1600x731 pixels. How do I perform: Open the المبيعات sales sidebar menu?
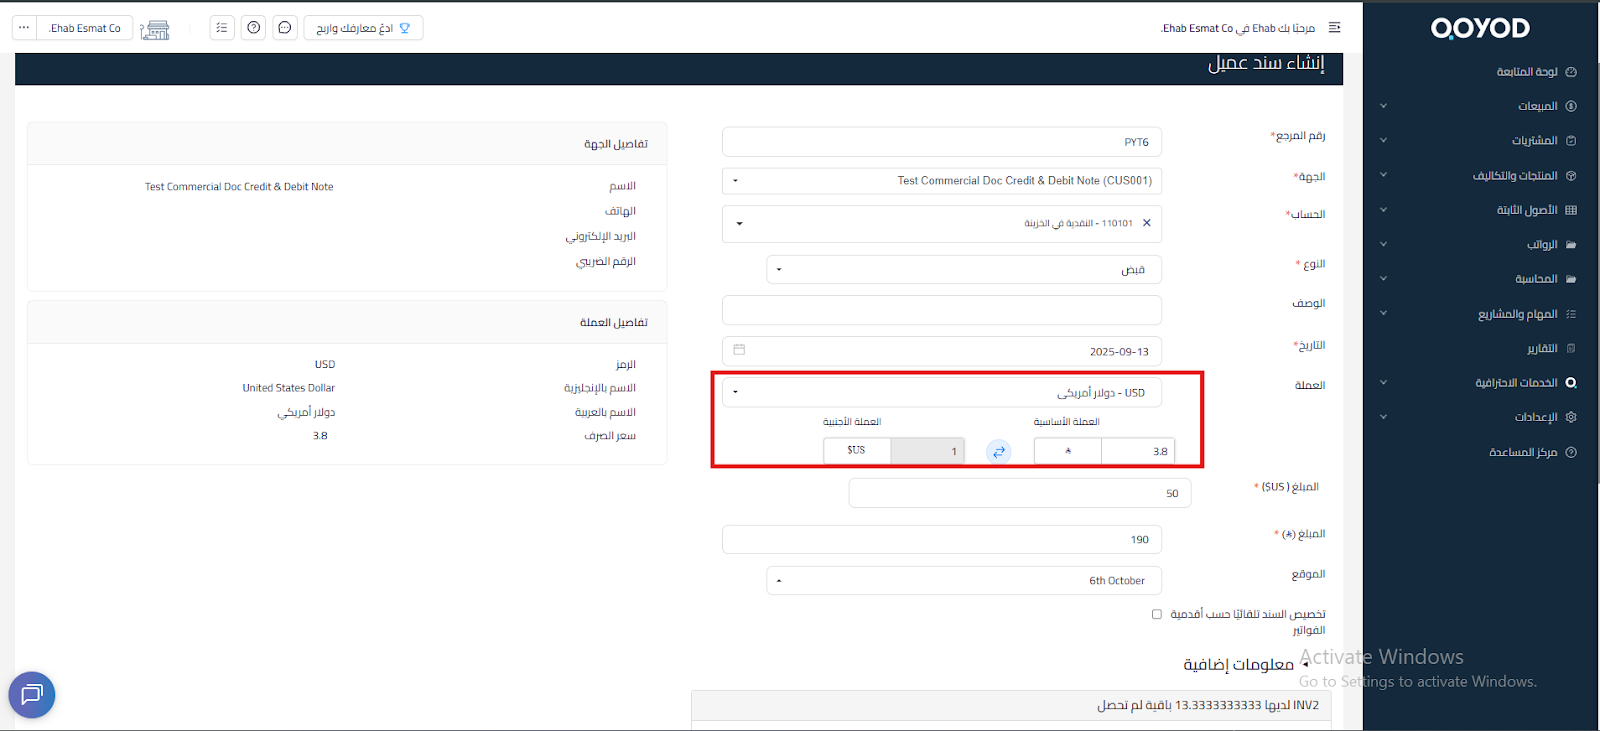1537,106
